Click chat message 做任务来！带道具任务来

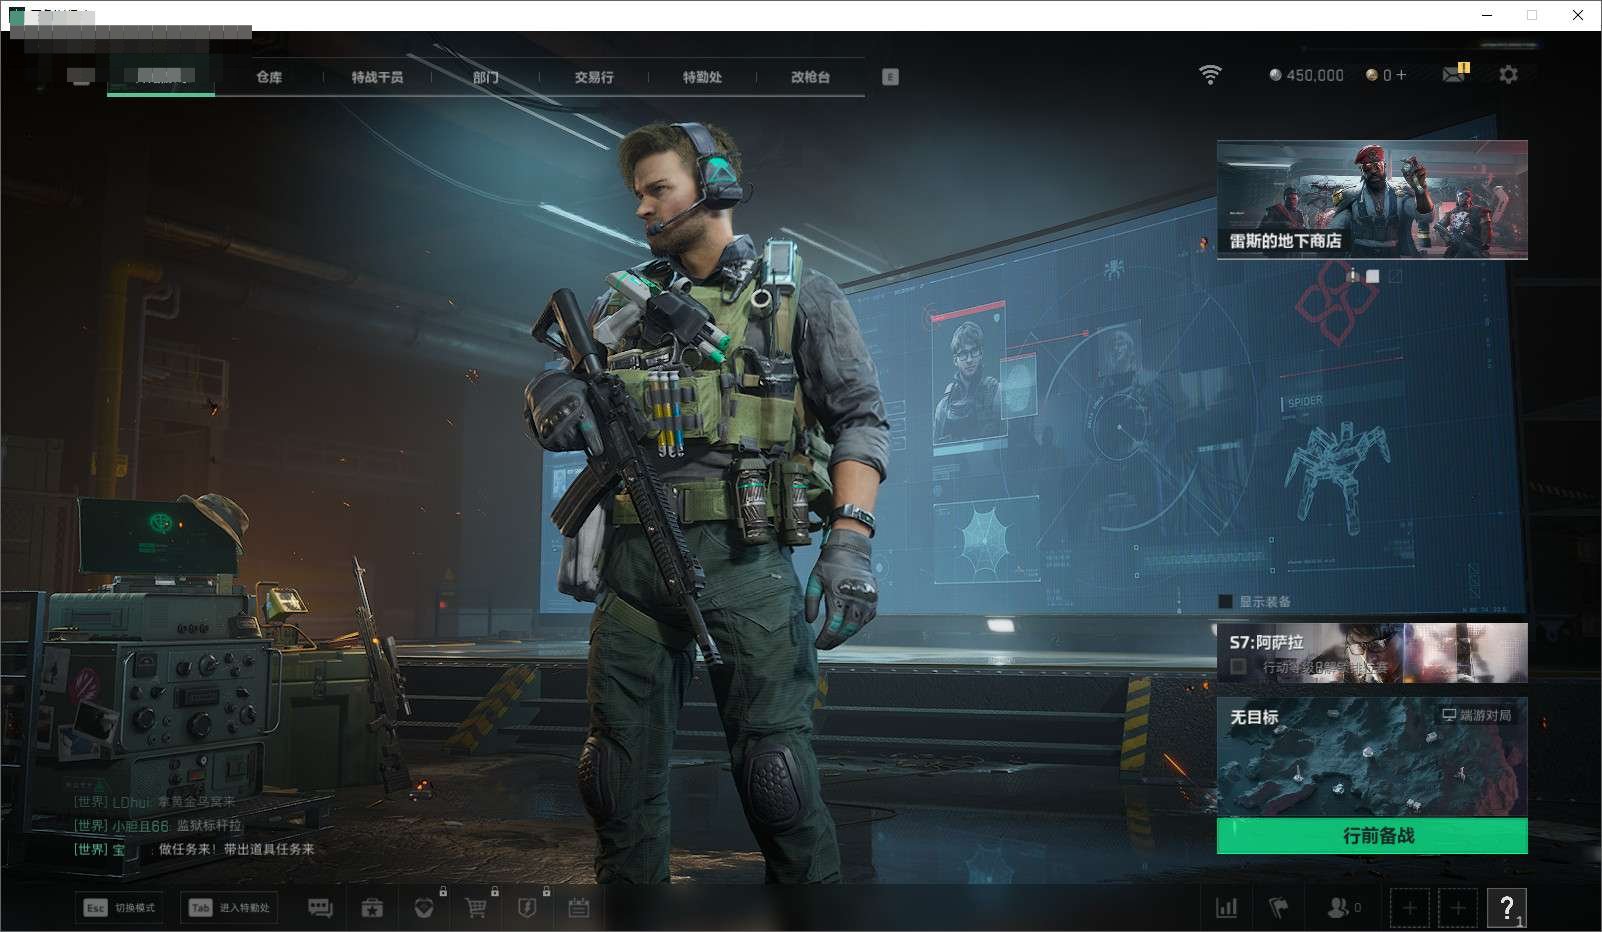click(x=237, y=849)
